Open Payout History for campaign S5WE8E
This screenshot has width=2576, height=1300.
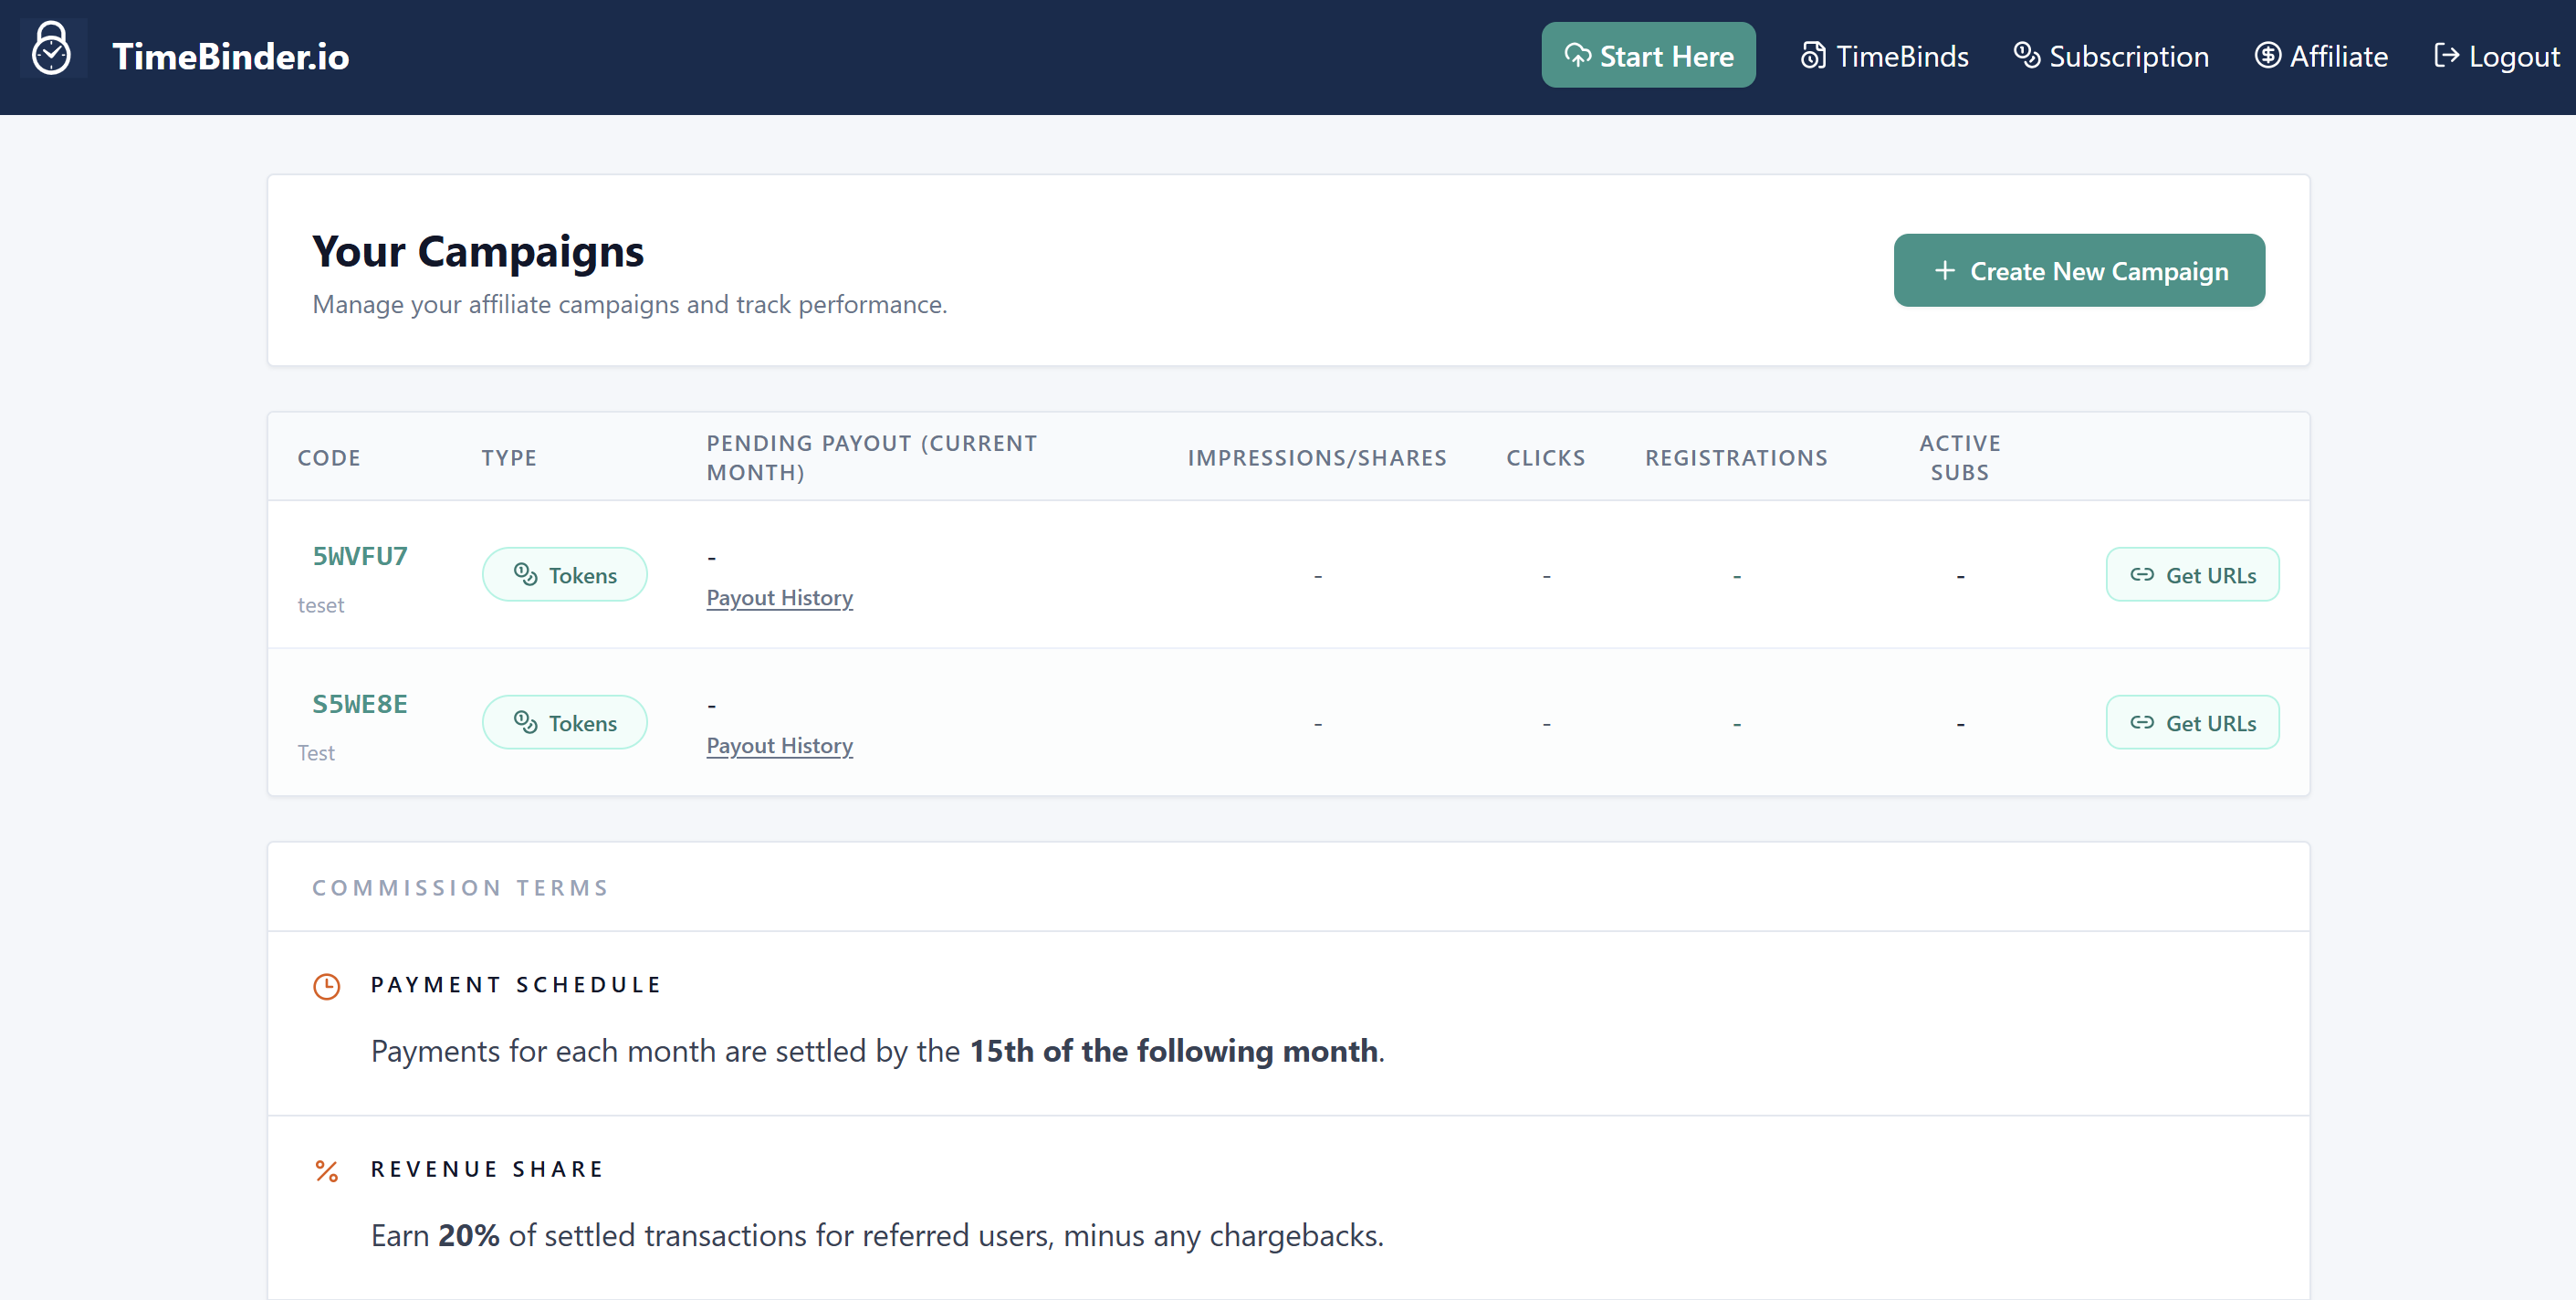779,746
